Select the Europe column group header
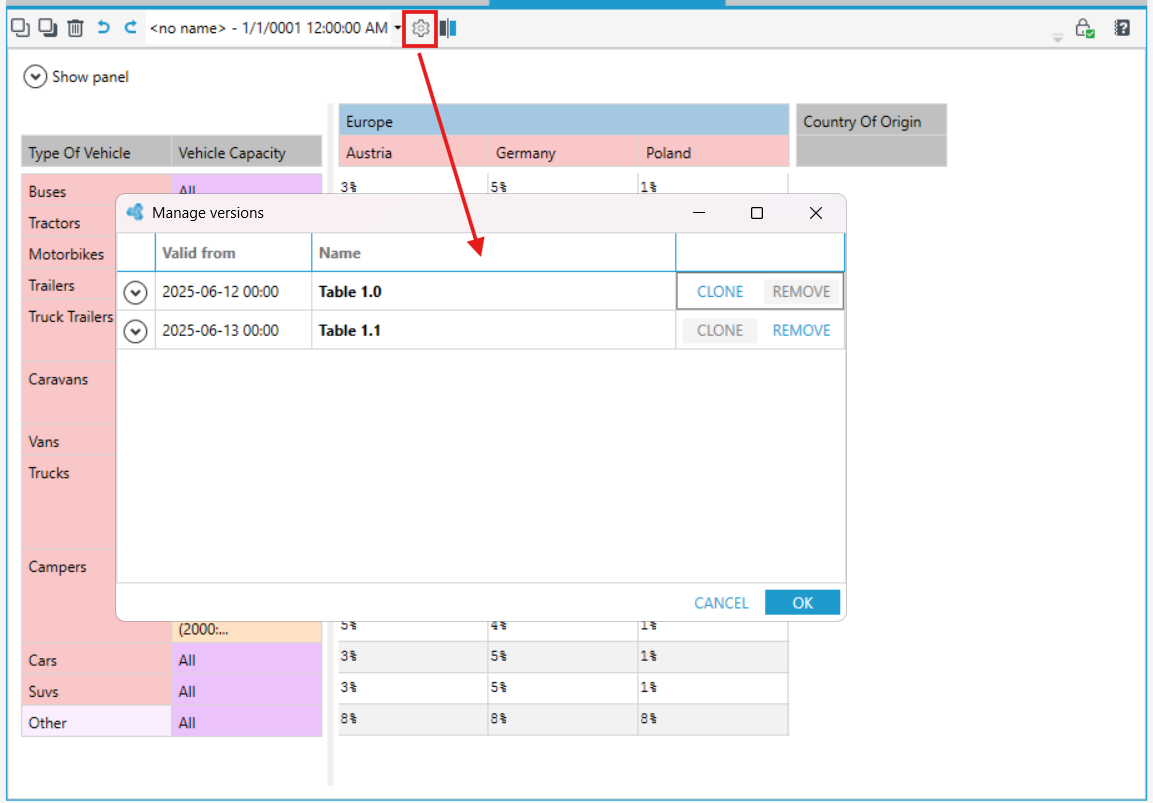The width and height of the screenshot is (1153, 803). [563, 121]
